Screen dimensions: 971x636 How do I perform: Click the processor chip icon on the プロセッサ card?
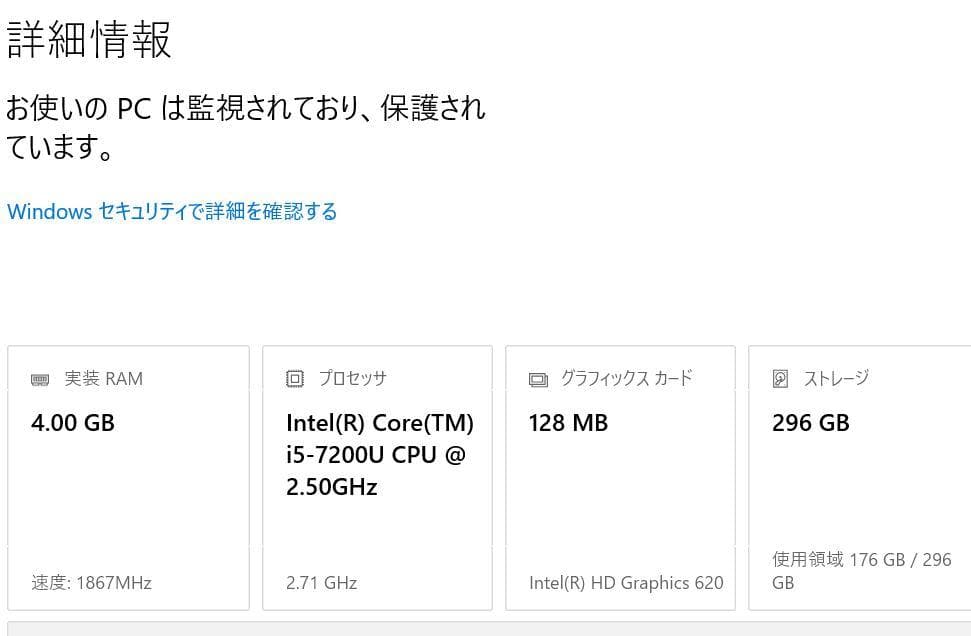[x=295, y=379]
